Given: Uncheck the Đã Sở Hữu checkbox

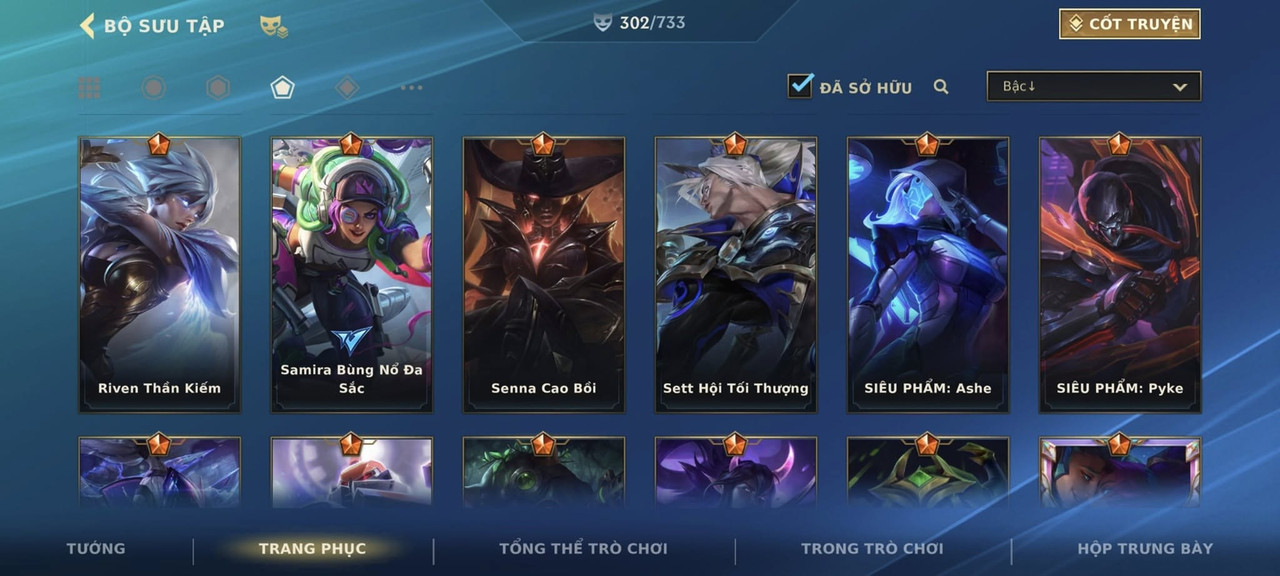Looking at the screenshot, I should (800, 86).
